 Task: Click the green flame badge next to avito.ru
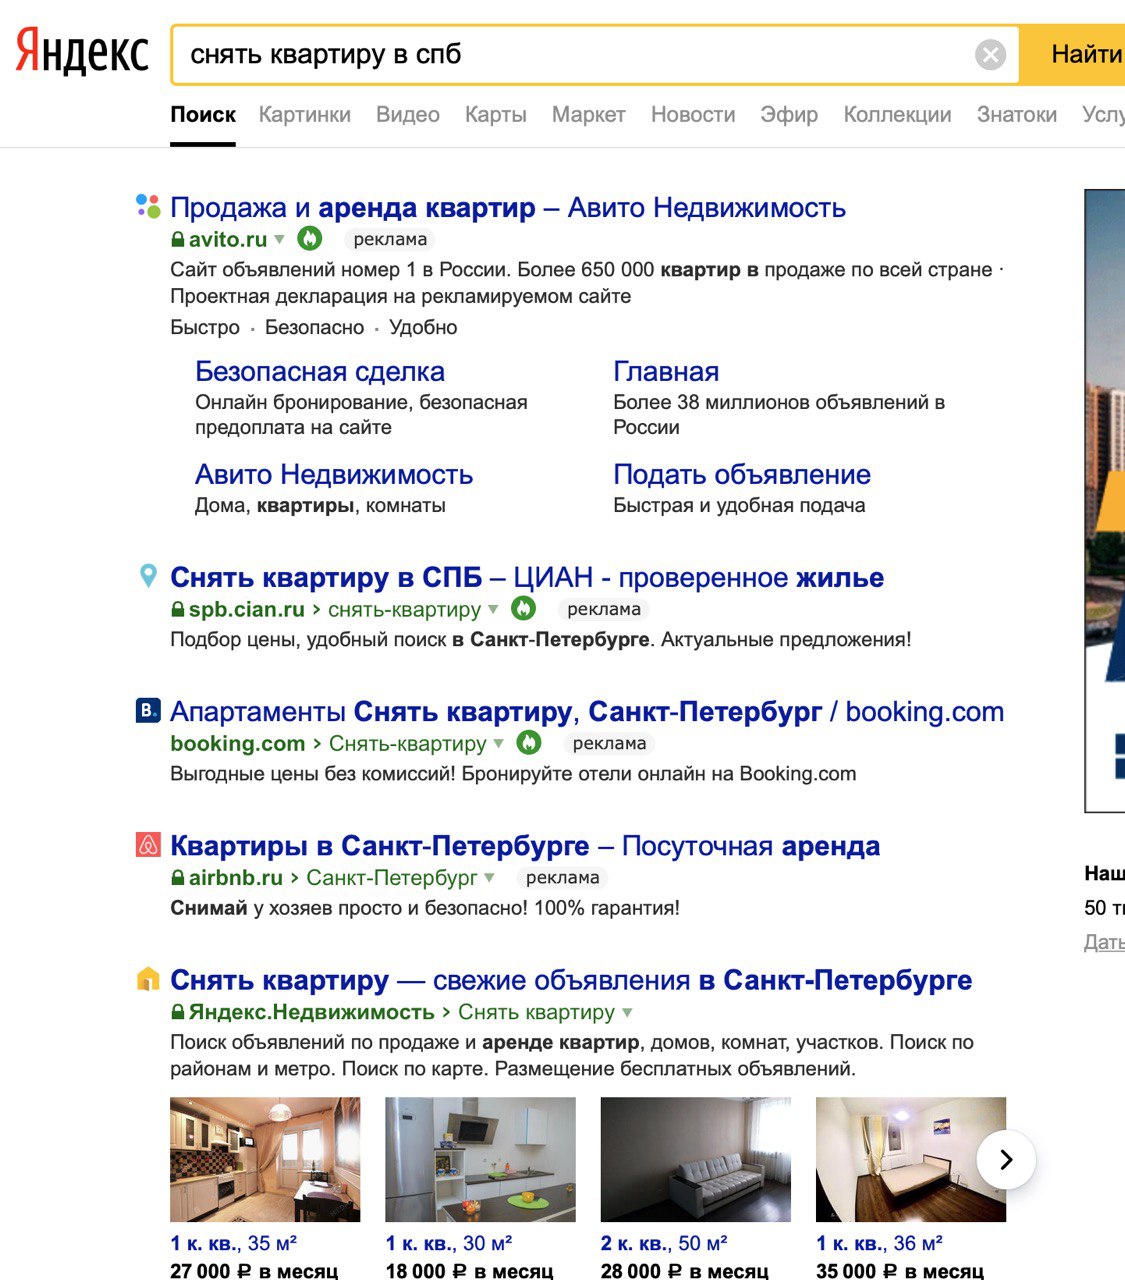tap(310, 238)
